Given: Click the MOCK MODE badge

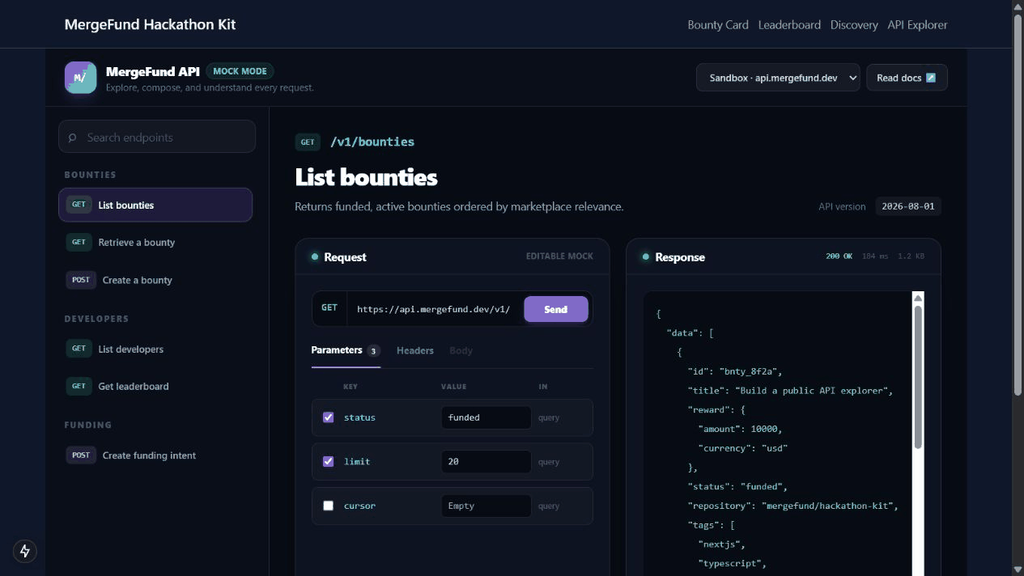Looking at the screenshot, I should (x=240, y=71).
